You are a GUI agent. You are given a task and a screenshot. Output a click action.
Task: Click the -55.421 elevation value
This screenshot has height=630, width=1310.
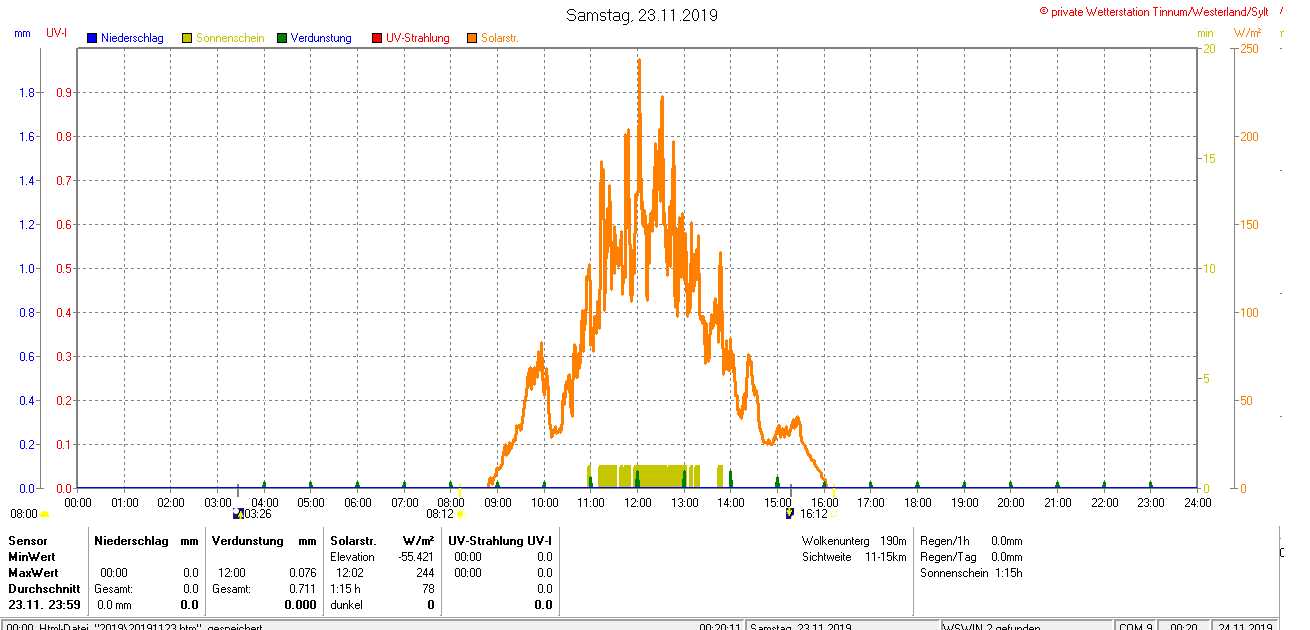(415, 557)
